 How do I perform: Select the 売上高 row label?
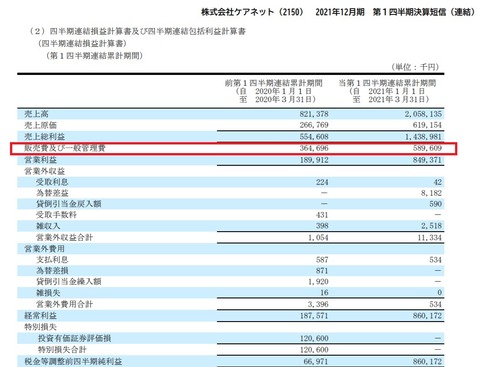[x=36, y=114]
